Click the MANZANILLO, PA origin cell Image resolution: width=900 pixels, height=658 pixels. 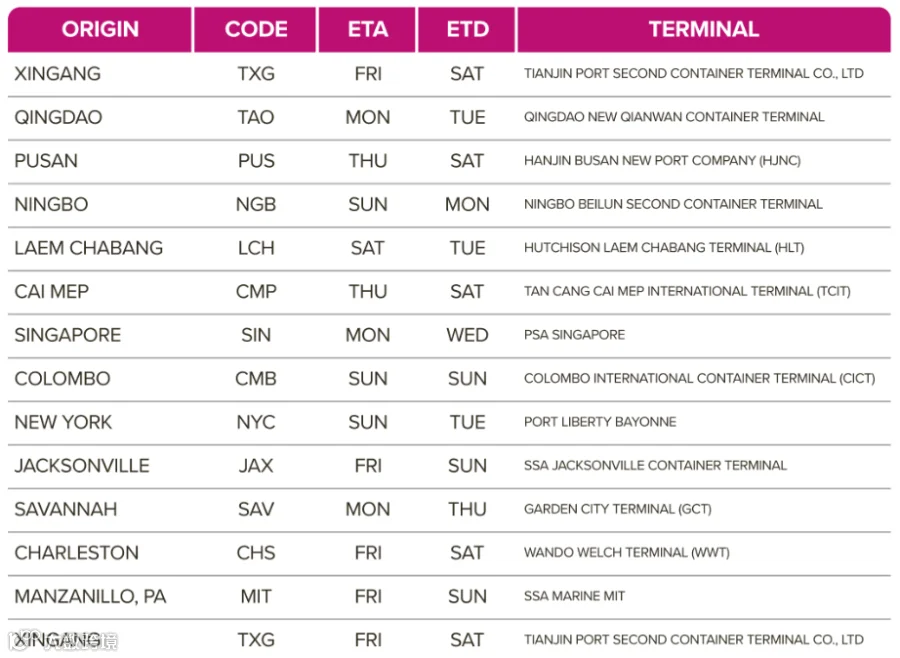pos(90,597)
